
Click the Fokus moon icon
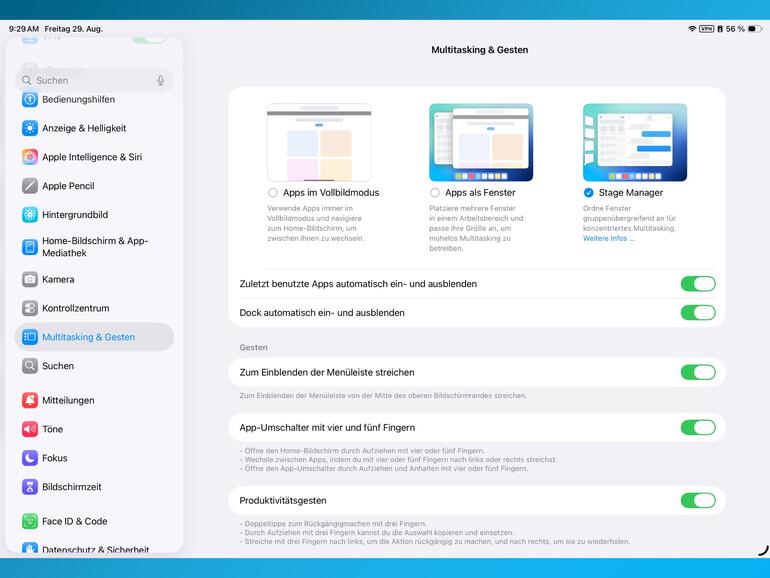coord(30,458)
